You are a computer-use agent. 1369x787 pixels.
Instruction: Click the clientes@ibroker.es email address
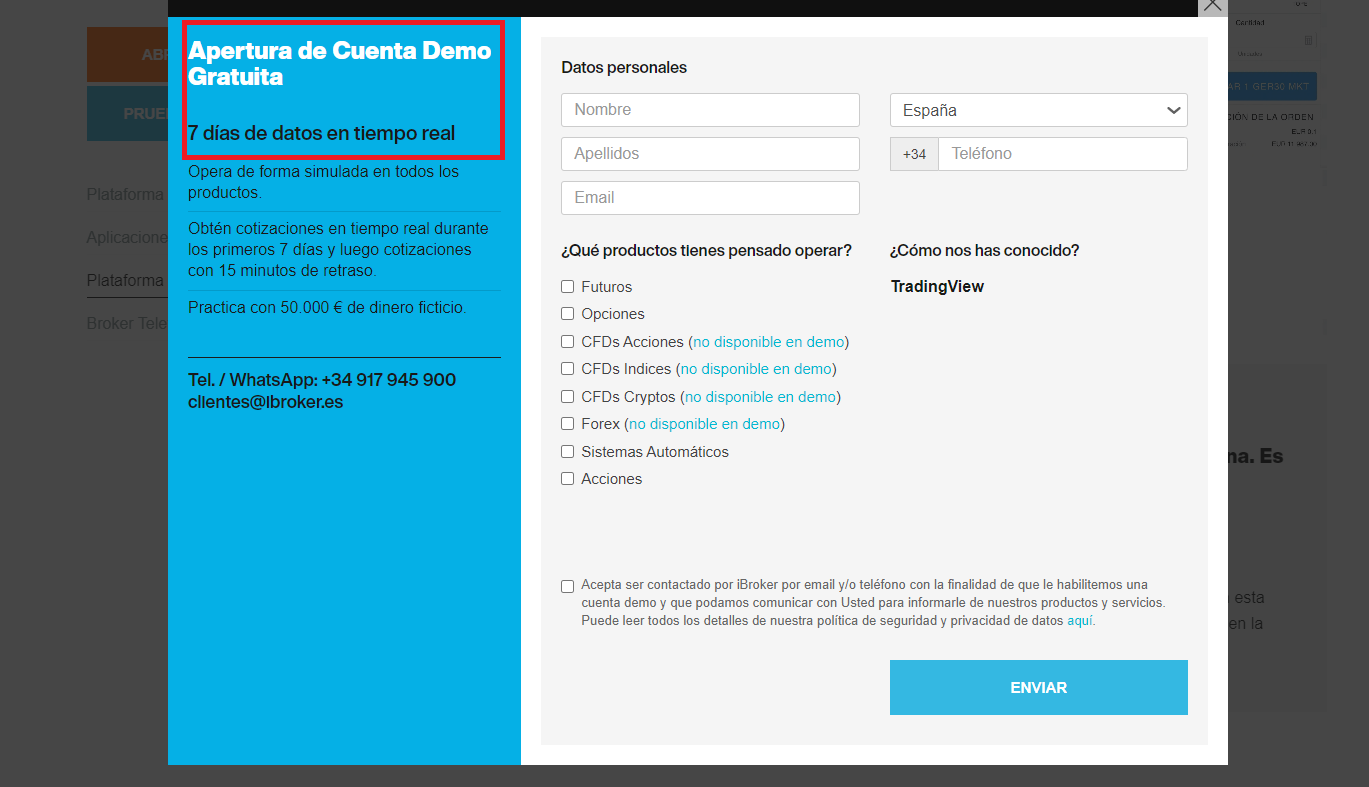[265, 403]
